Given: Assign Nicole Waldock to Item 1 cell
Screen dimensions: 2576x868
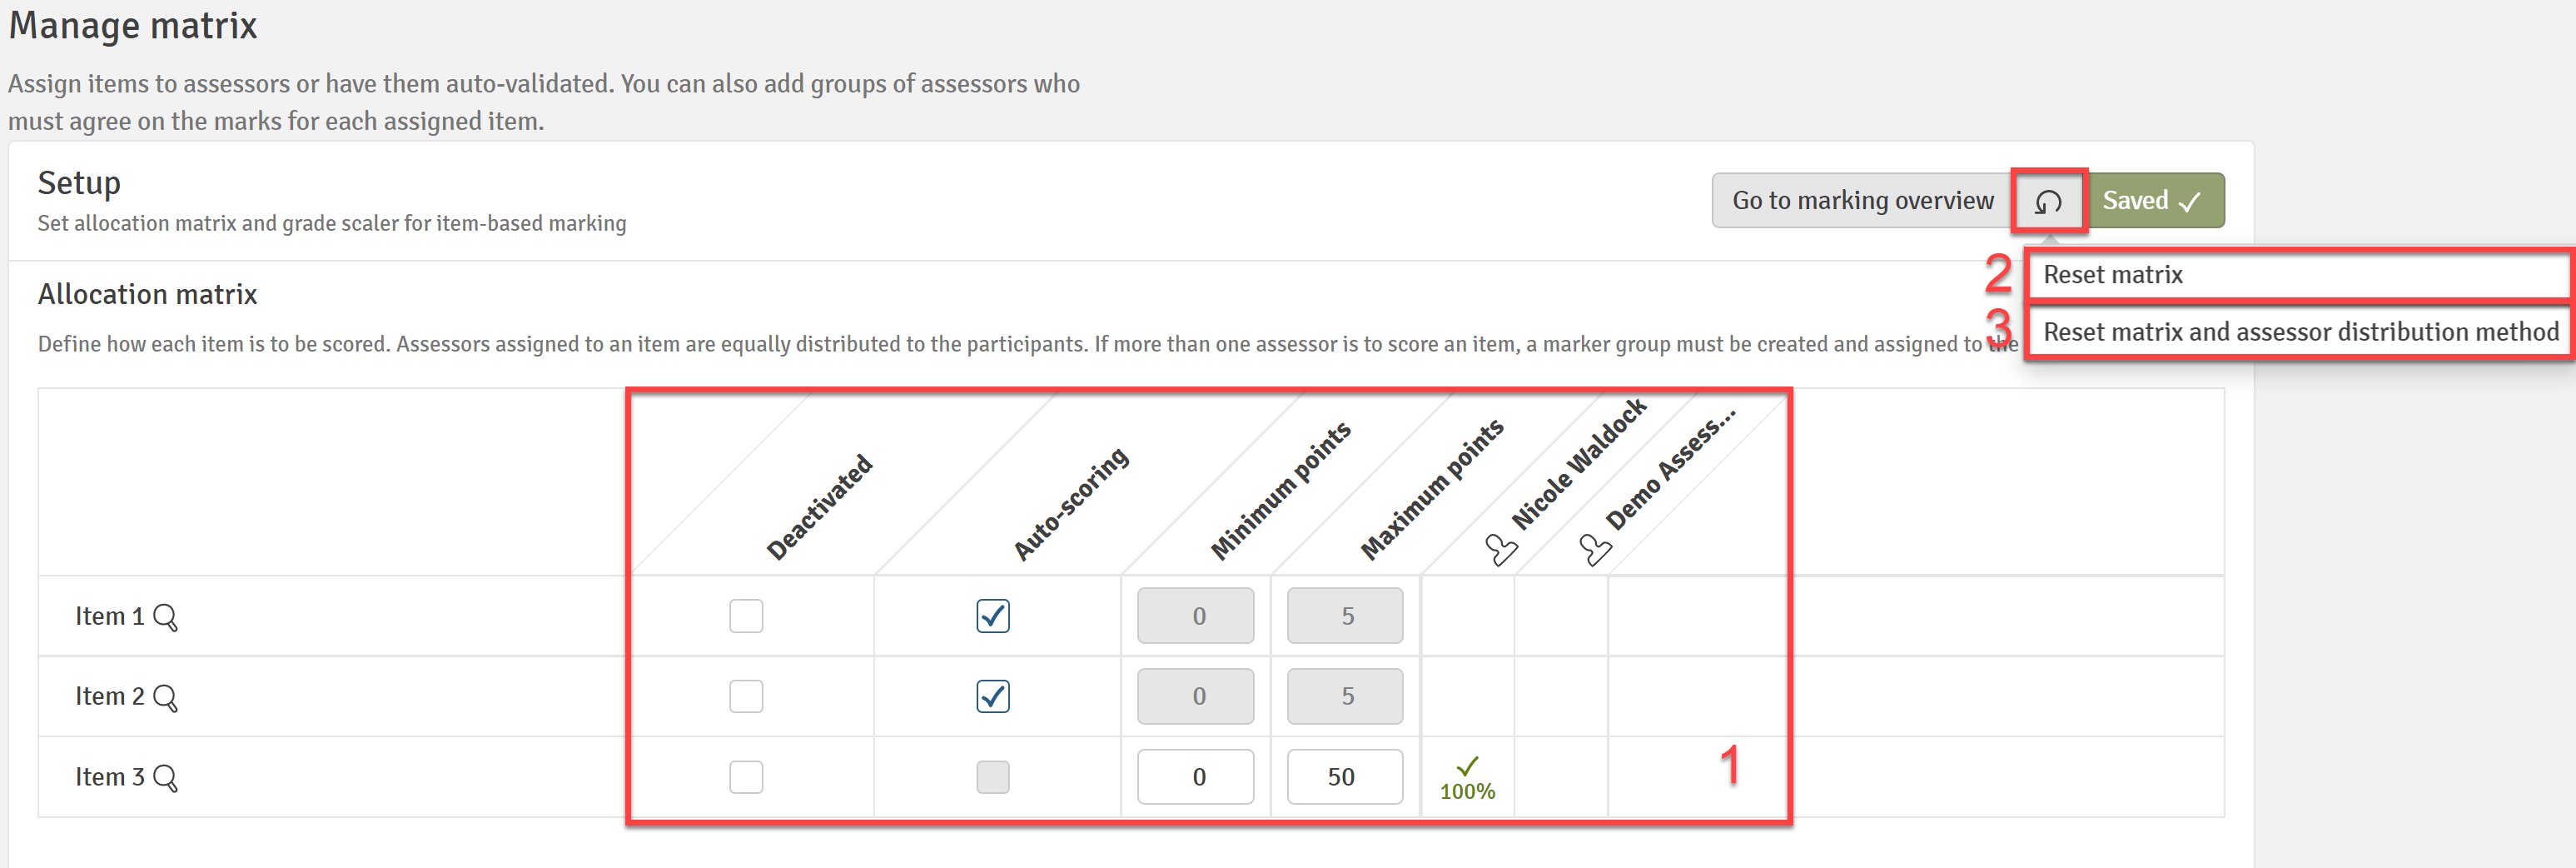Looking at the screenshot, I should pyautogui.click(x=1467, y=616).
